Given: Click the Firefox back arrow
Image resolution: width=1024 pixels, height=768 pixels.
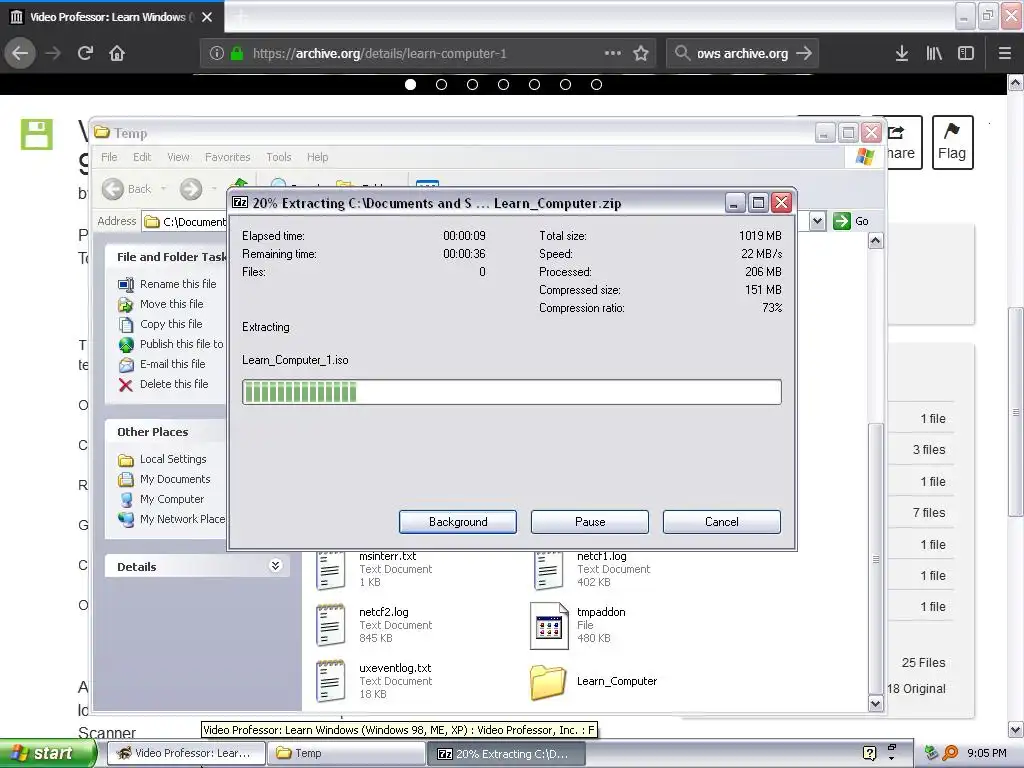Looking at the screenshot, I should pyautogui.click(x=20, y=53).
